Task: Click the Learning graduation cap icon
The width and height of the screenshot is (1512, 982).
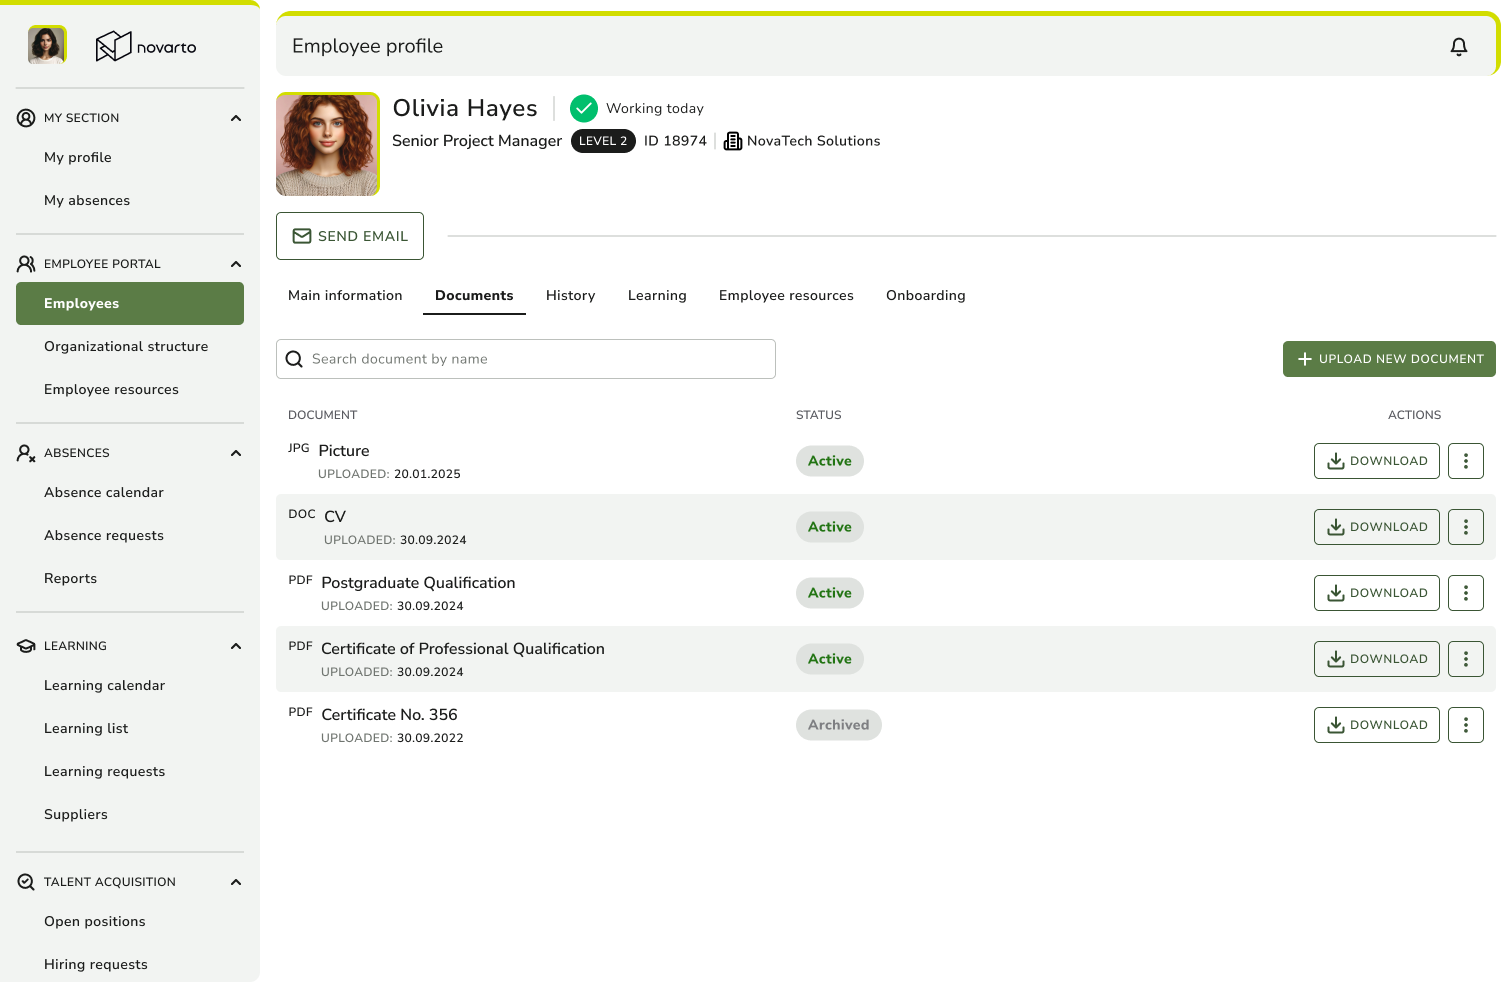Action: click(26, 646)
